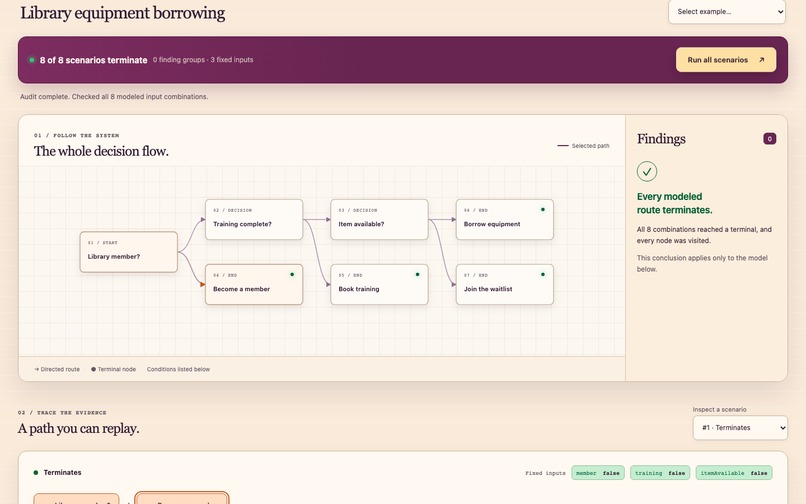This screenshot has width=806, height=504.
Task: Click terminal dot on Become a member node
Action: tap(292, 274)
